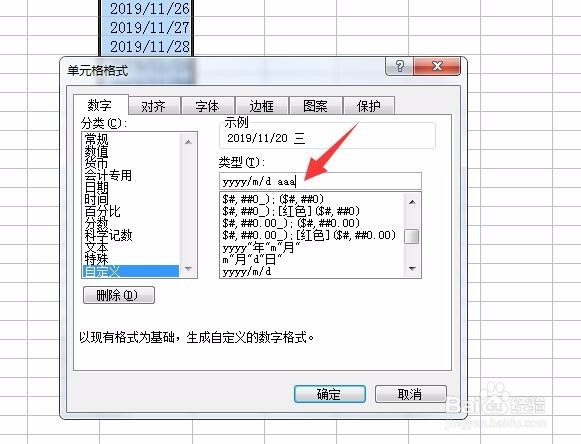Select 常规 category
The height and width of the screenshot is (444, 581).
click(x=130, y=139)
